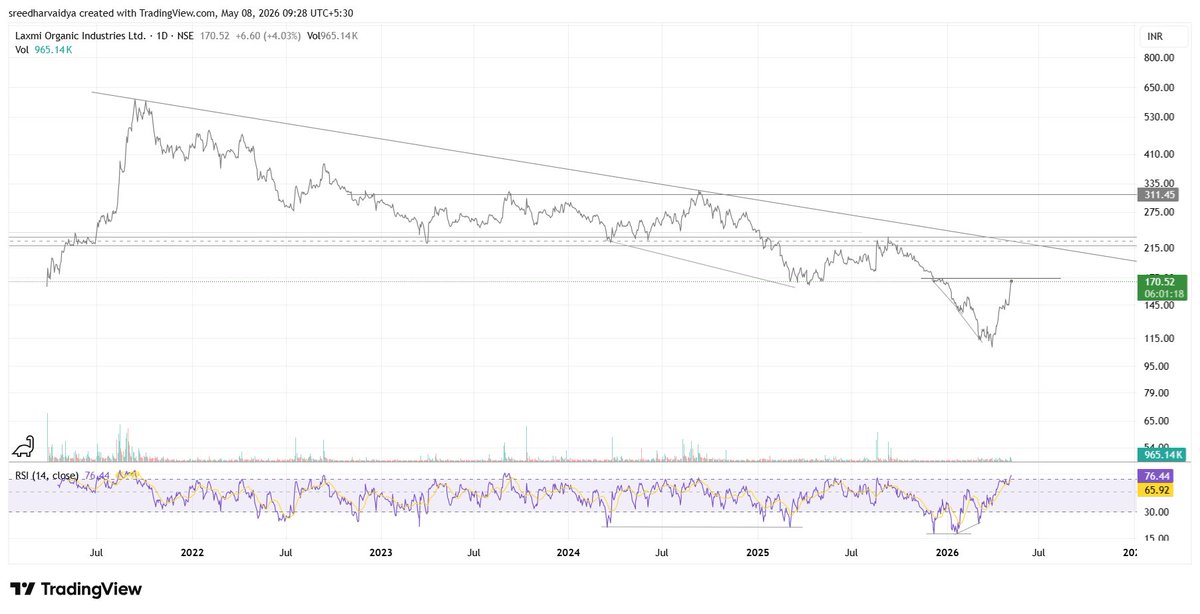Click the 2024 label on time axis

coord(568,552)
